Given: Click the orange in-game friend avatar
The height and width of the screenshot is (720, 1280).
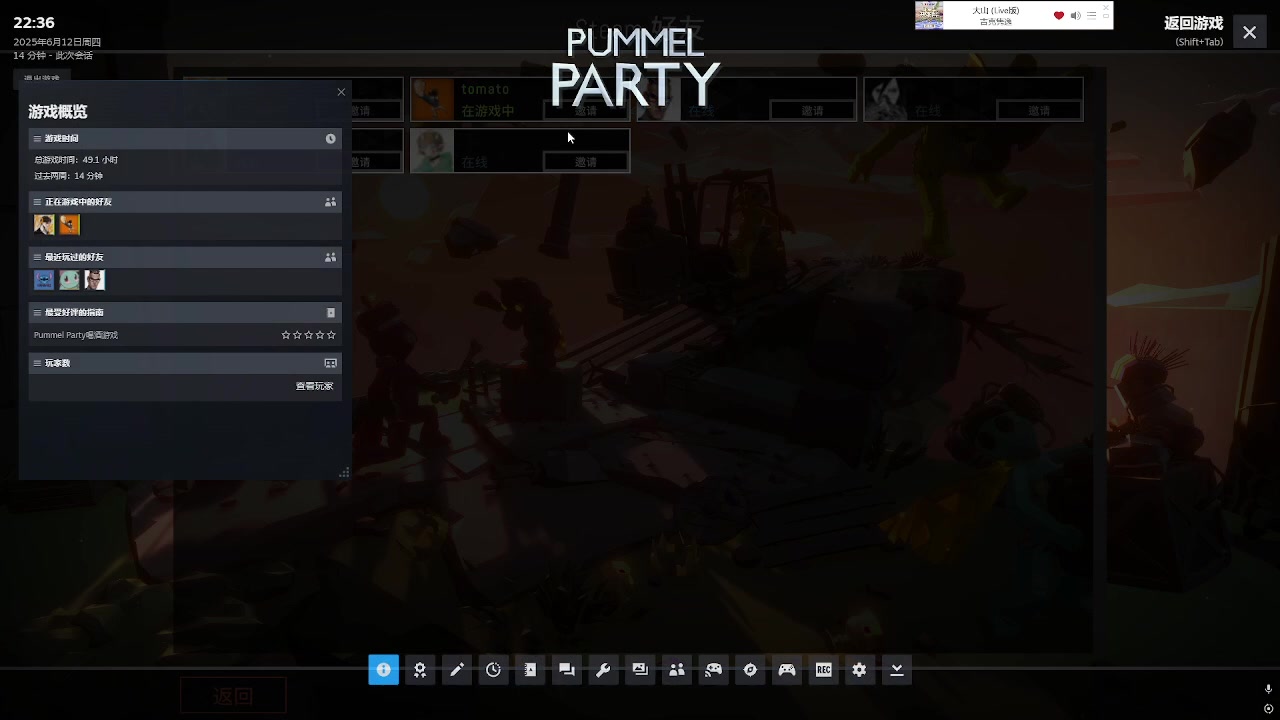Looking at the screenshot, I should [69, 224].
